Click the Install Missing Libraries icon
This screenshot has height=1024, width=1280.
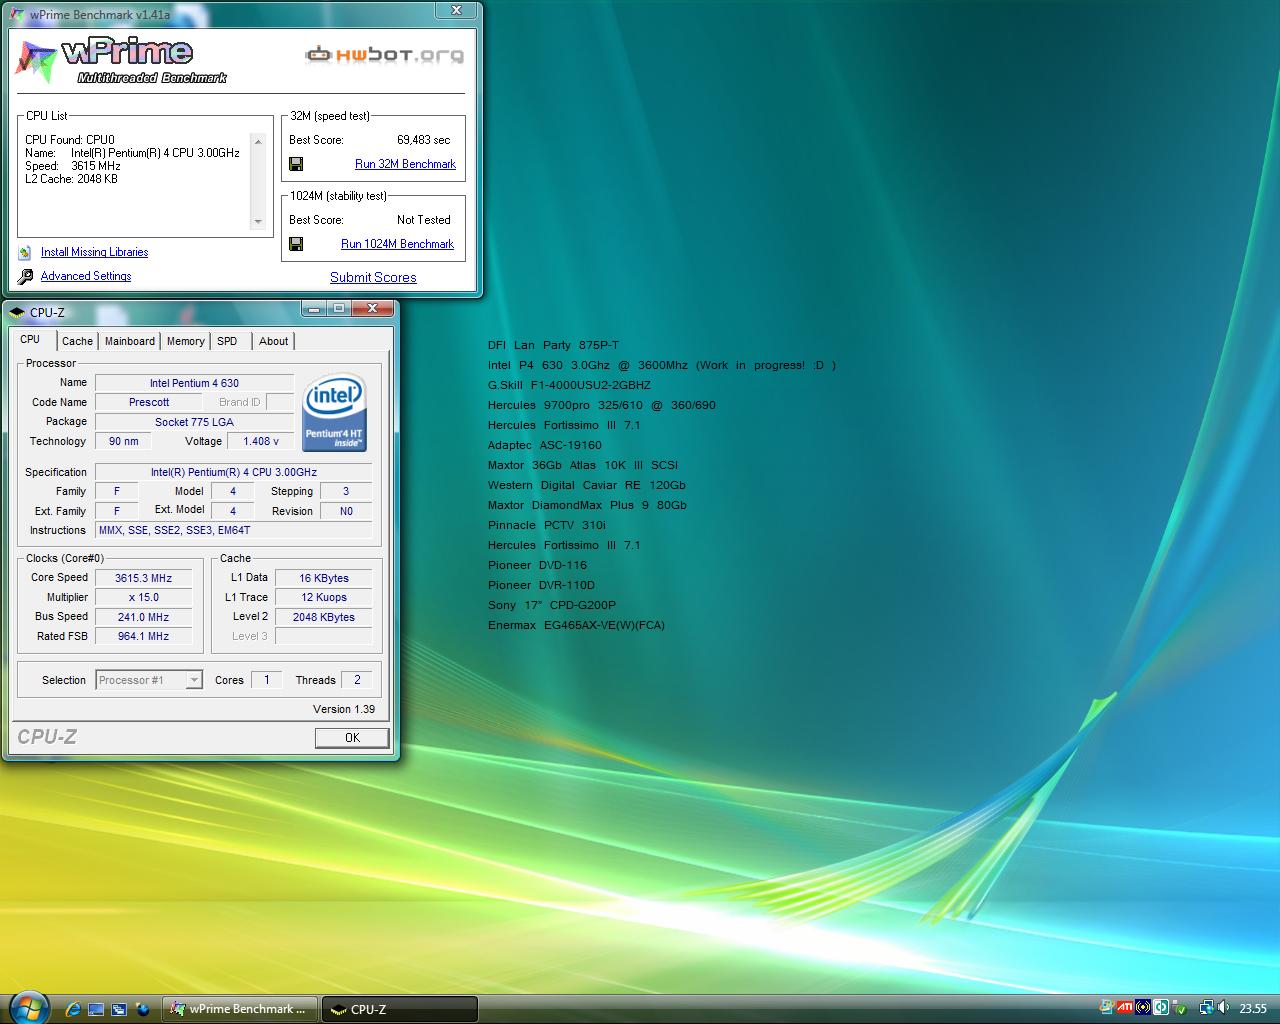click(25, 253)
